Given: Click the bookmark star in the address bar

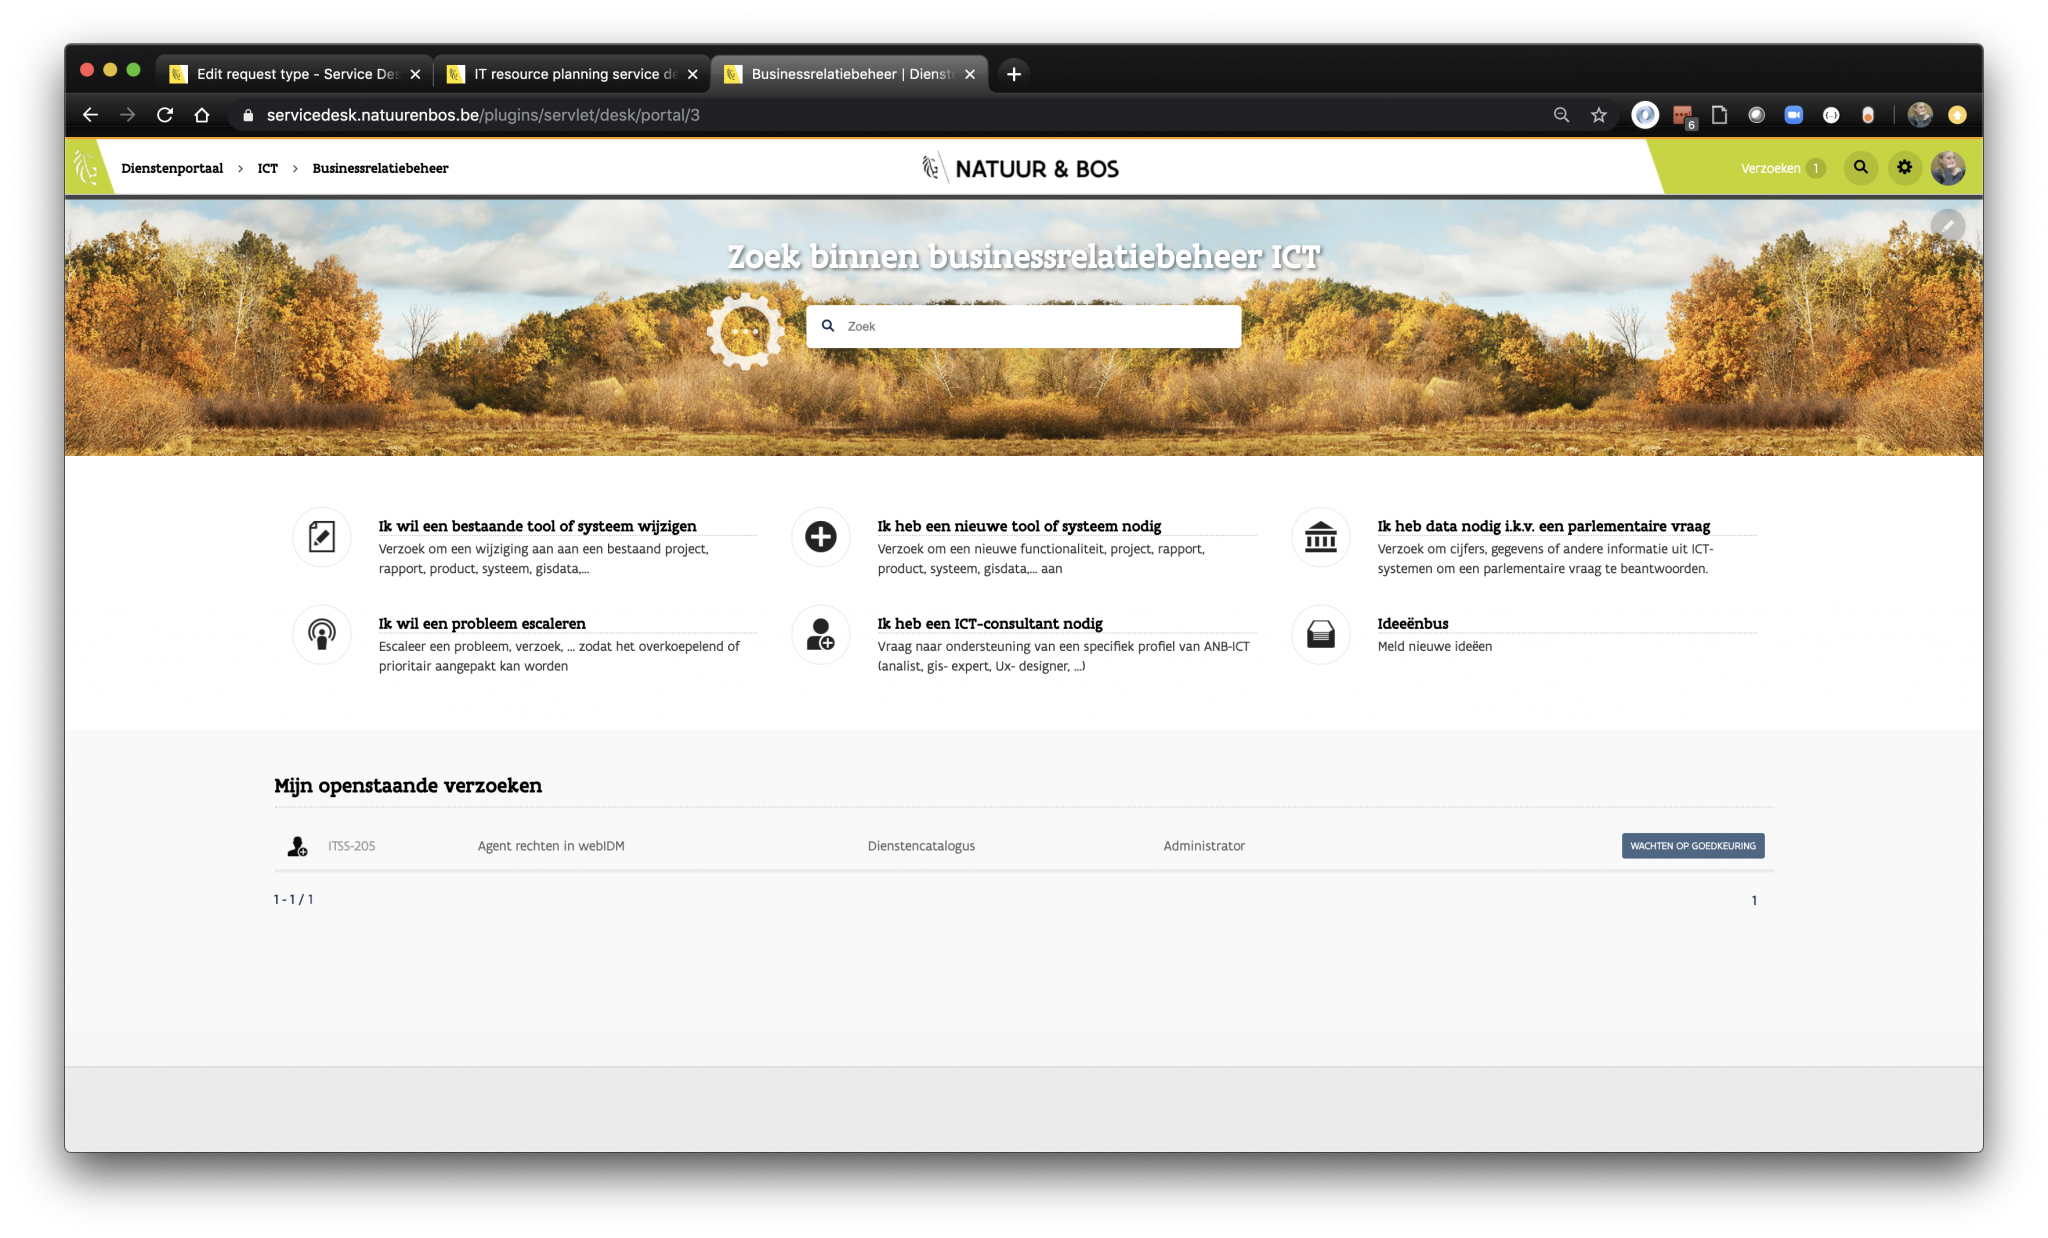Looking at the screenshot, I should point(1597,115).
